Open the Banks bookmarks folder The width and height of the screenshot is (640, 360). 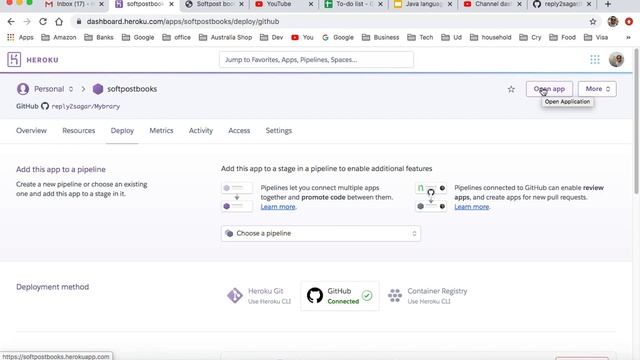pyautogui.click(x=99, y=37)
